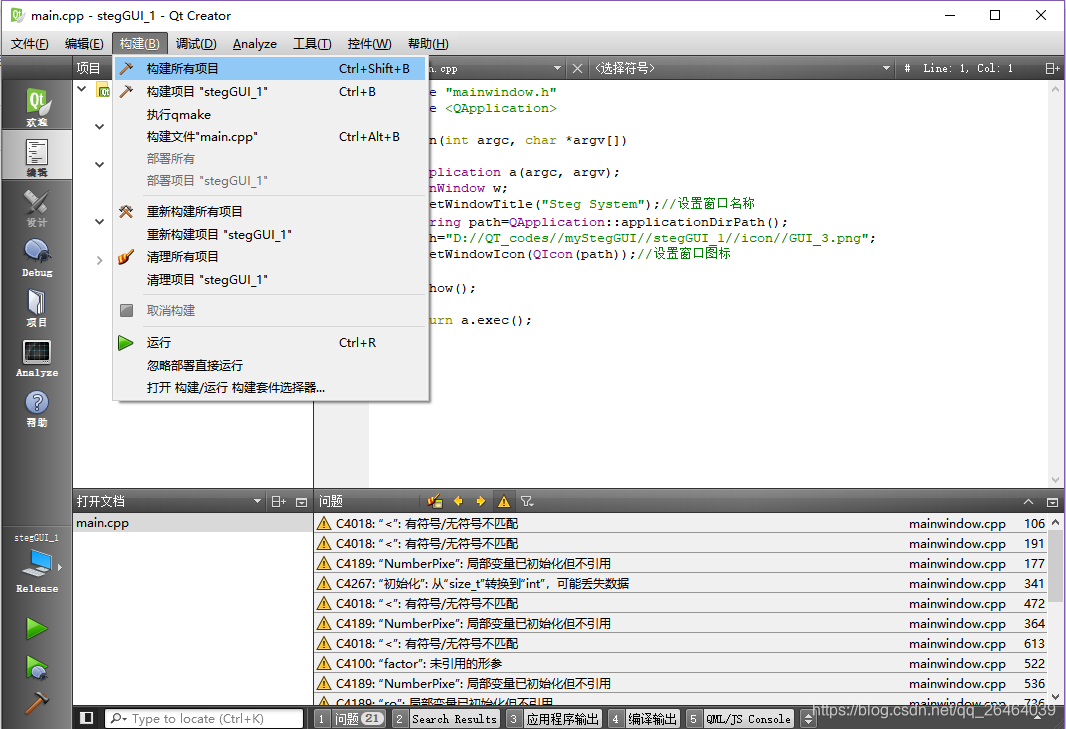Open Analyze mode in sidebar
The image size is (1066, 729).
point(37,357)
